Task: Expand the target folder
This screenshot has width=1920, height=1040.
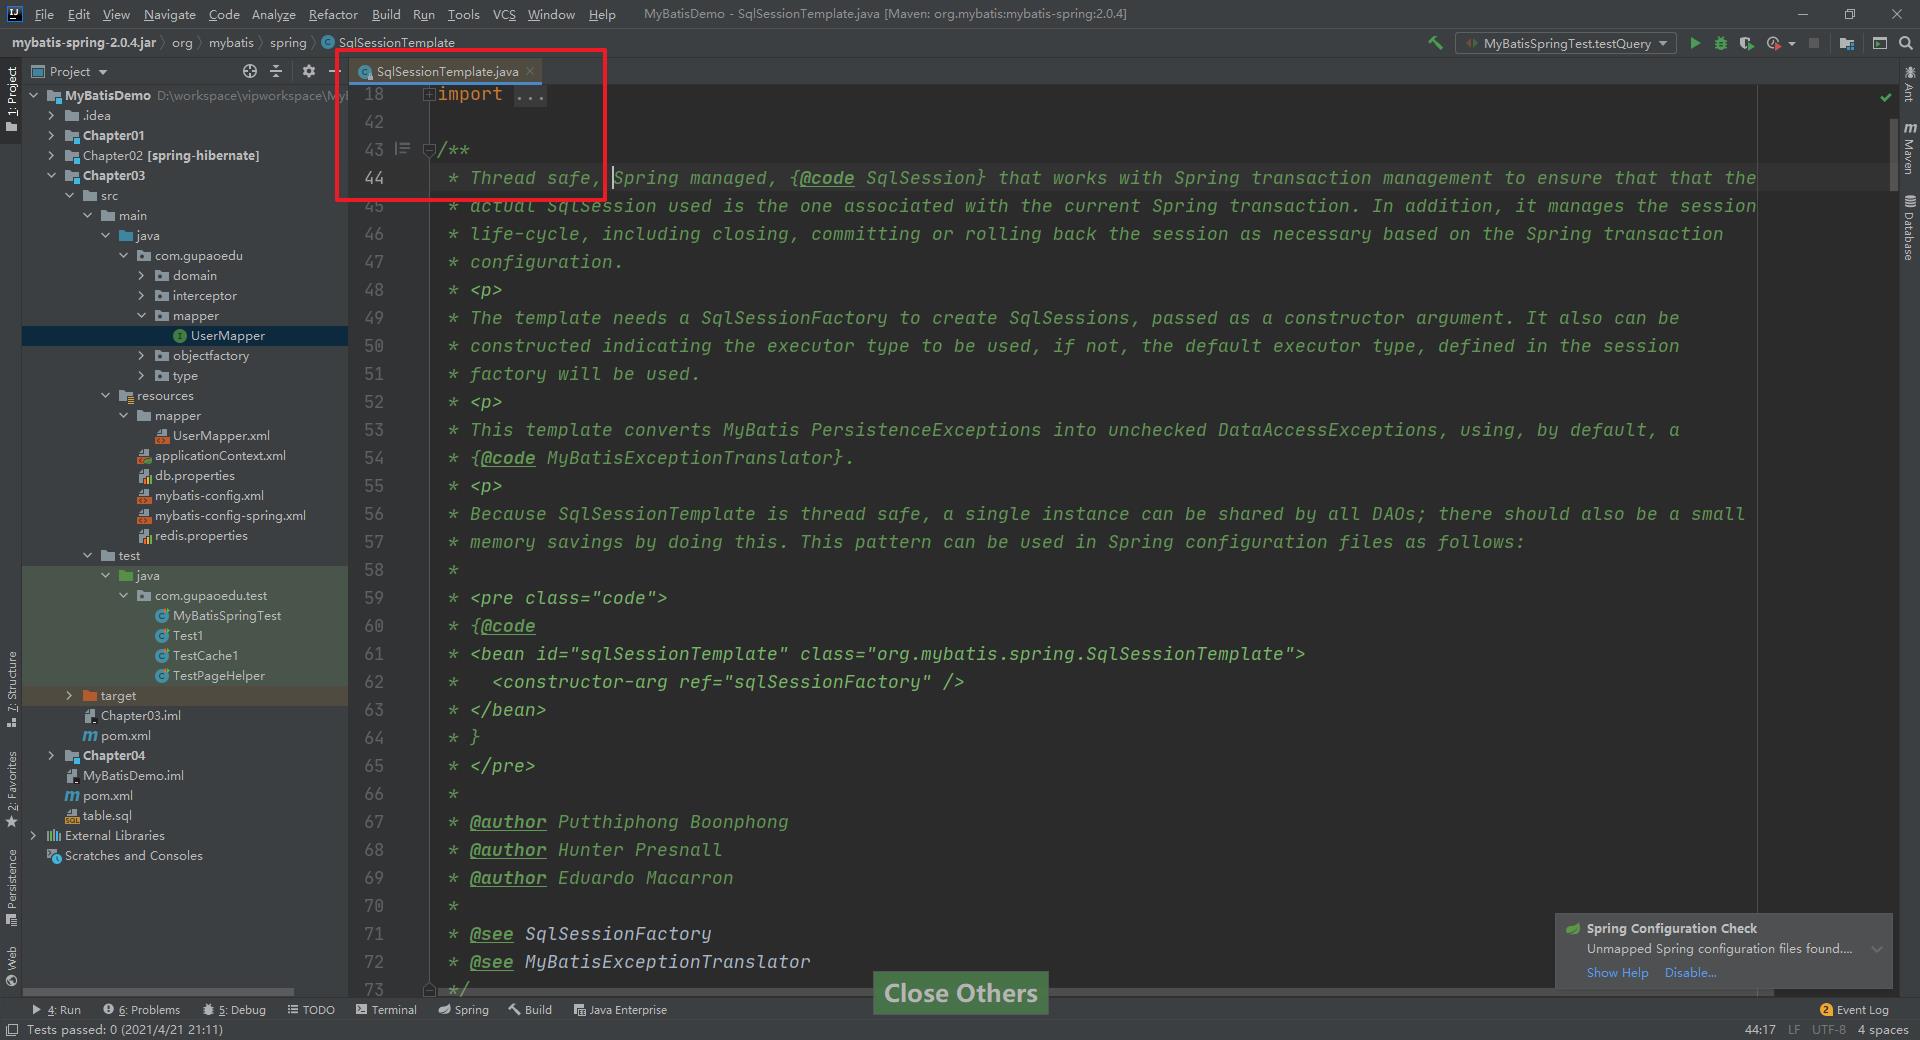Action: (x=69, y=695)
